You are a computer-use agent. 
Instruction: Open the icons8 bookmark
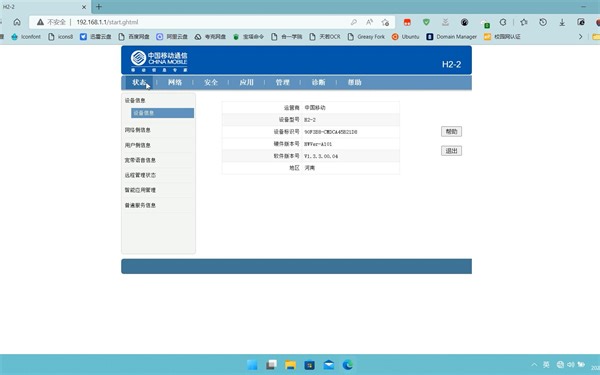[x=60, y=37]
